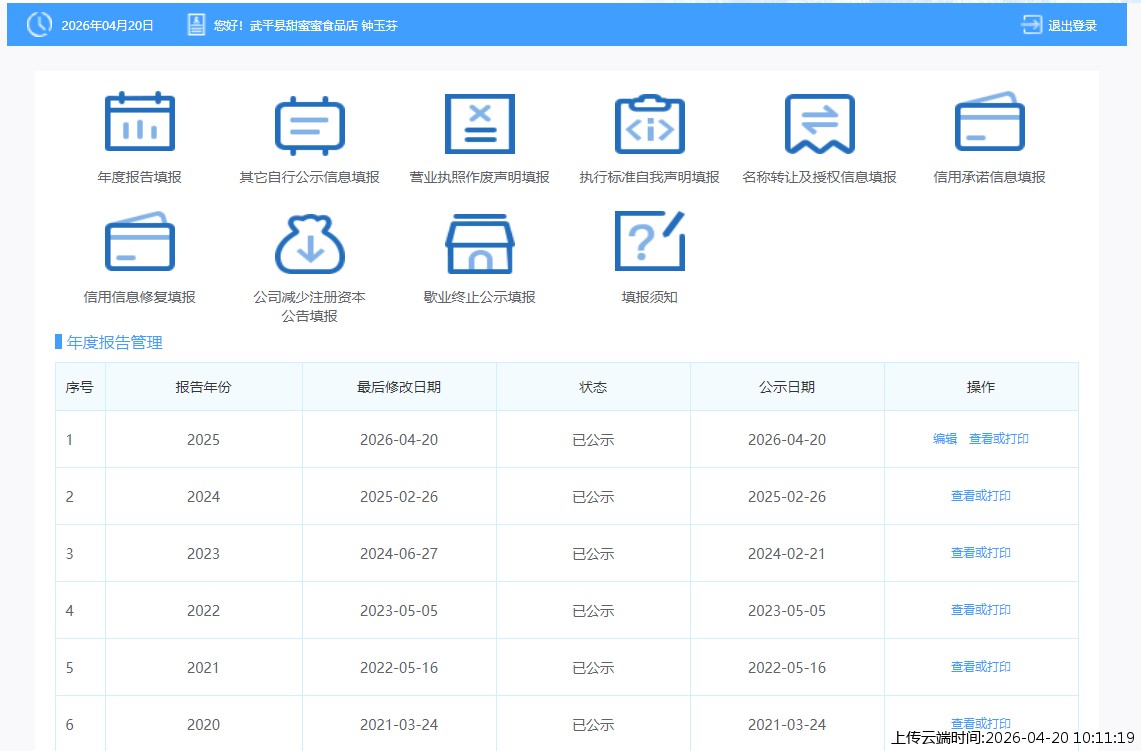Screen dimensions: 1141x751
Task: View or print the 2024 report
Action: 980,496
